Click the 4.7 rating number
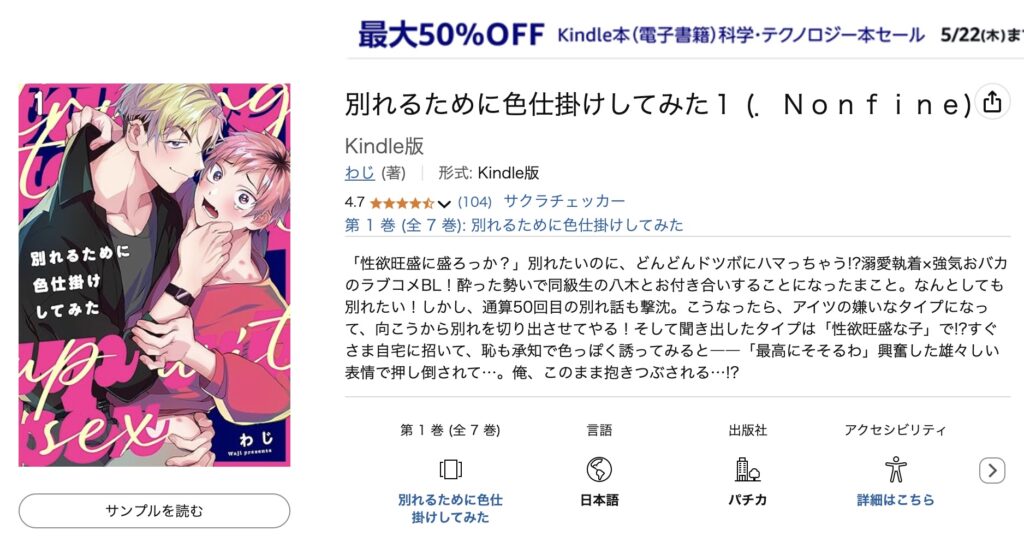Screen dimensions: 1024x536 tap(355, 202)
